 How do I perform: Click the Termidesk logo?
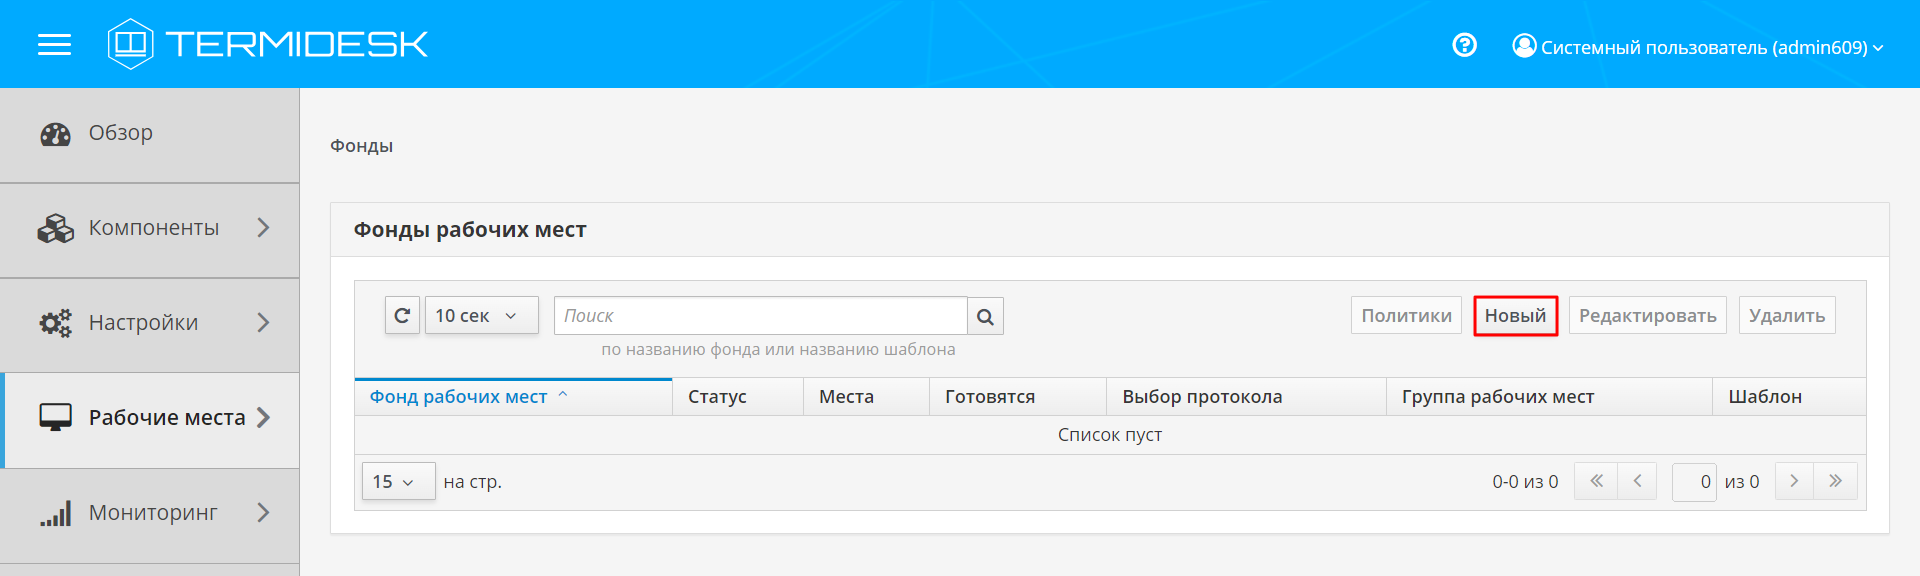point(268,44)
